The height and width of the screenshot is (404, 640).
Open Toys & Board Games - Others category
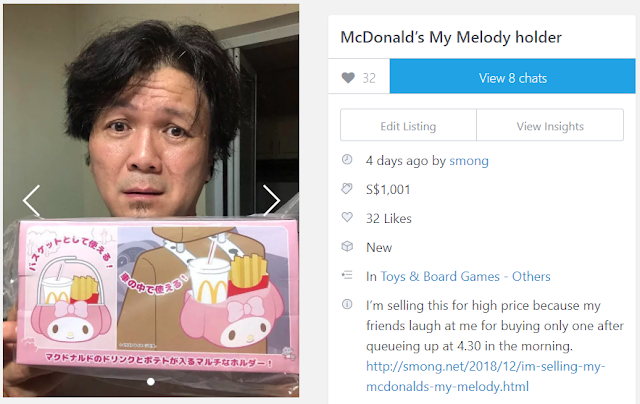465,276
